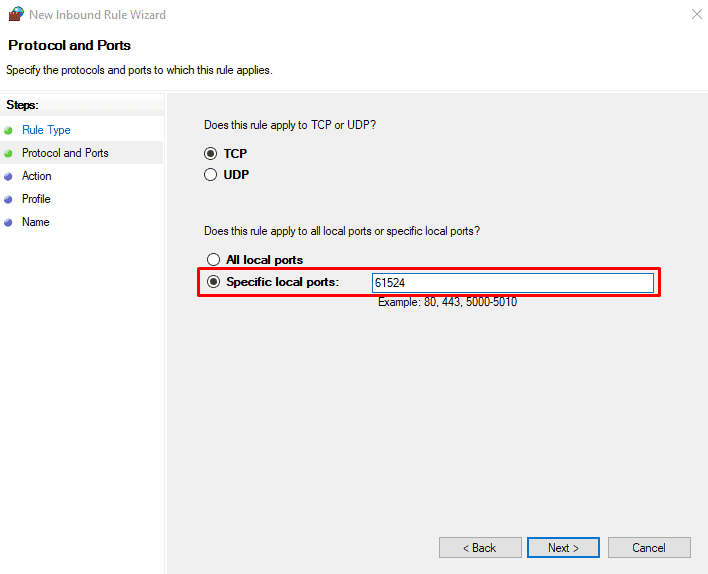708x574 pixels.
Task: Click the blue bullet beside Name
Action: [x=9, y=222]
